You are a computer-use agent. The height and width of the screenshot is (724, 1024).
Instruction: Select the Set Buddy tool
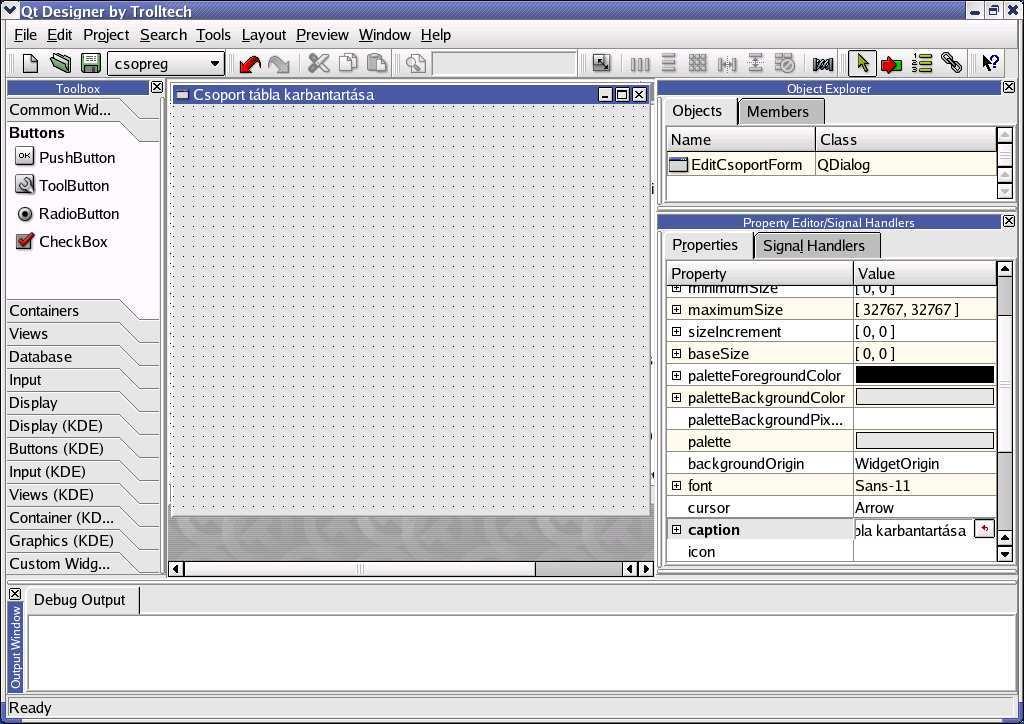[952, 63]
